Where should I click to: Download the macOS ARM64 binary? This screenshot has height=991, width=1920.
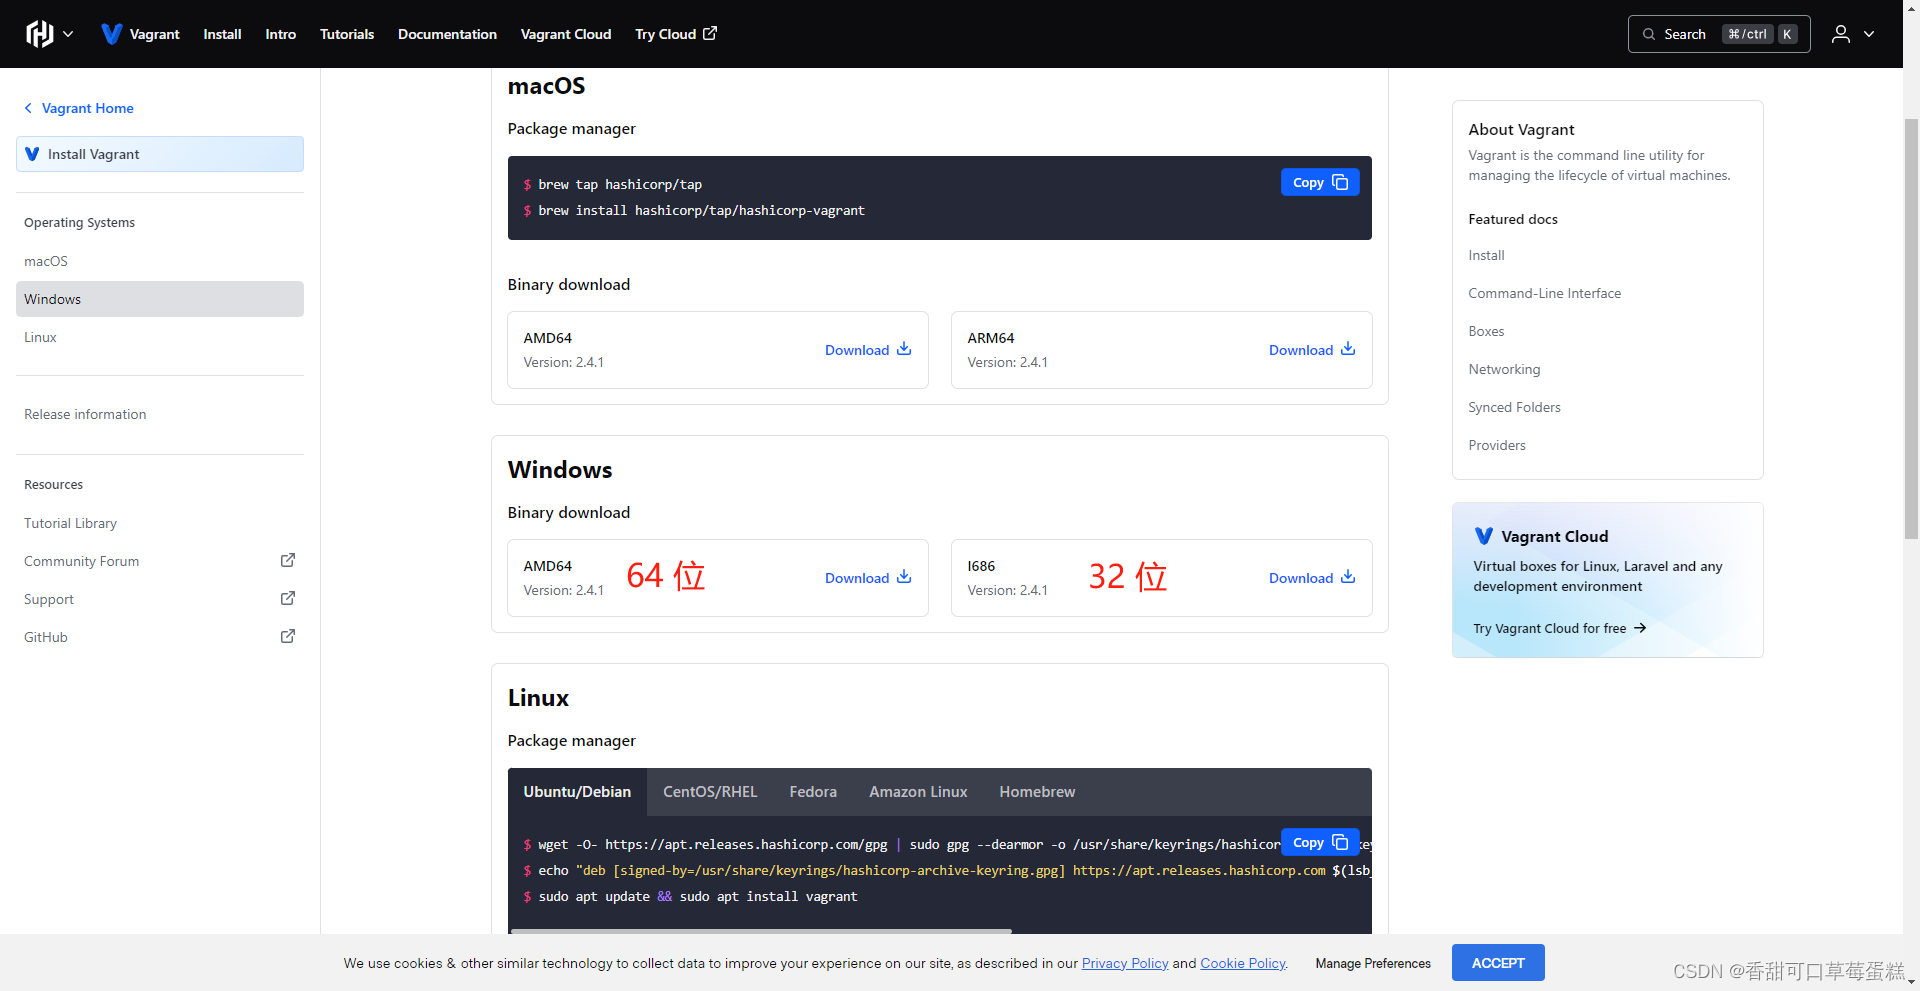click(1312, 350)
